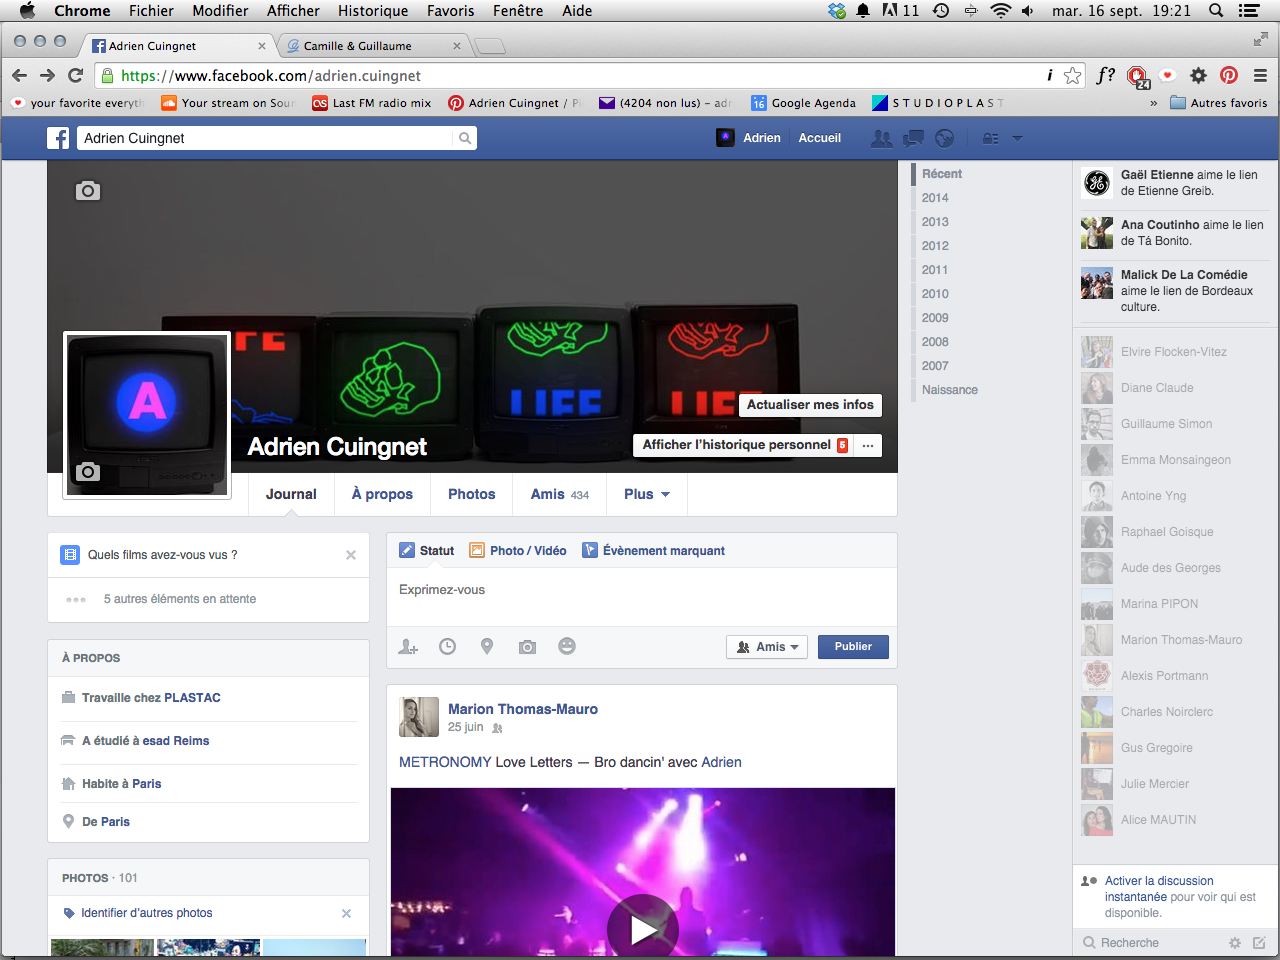Click the compose new message icon in chat bar

[1259, 943]
